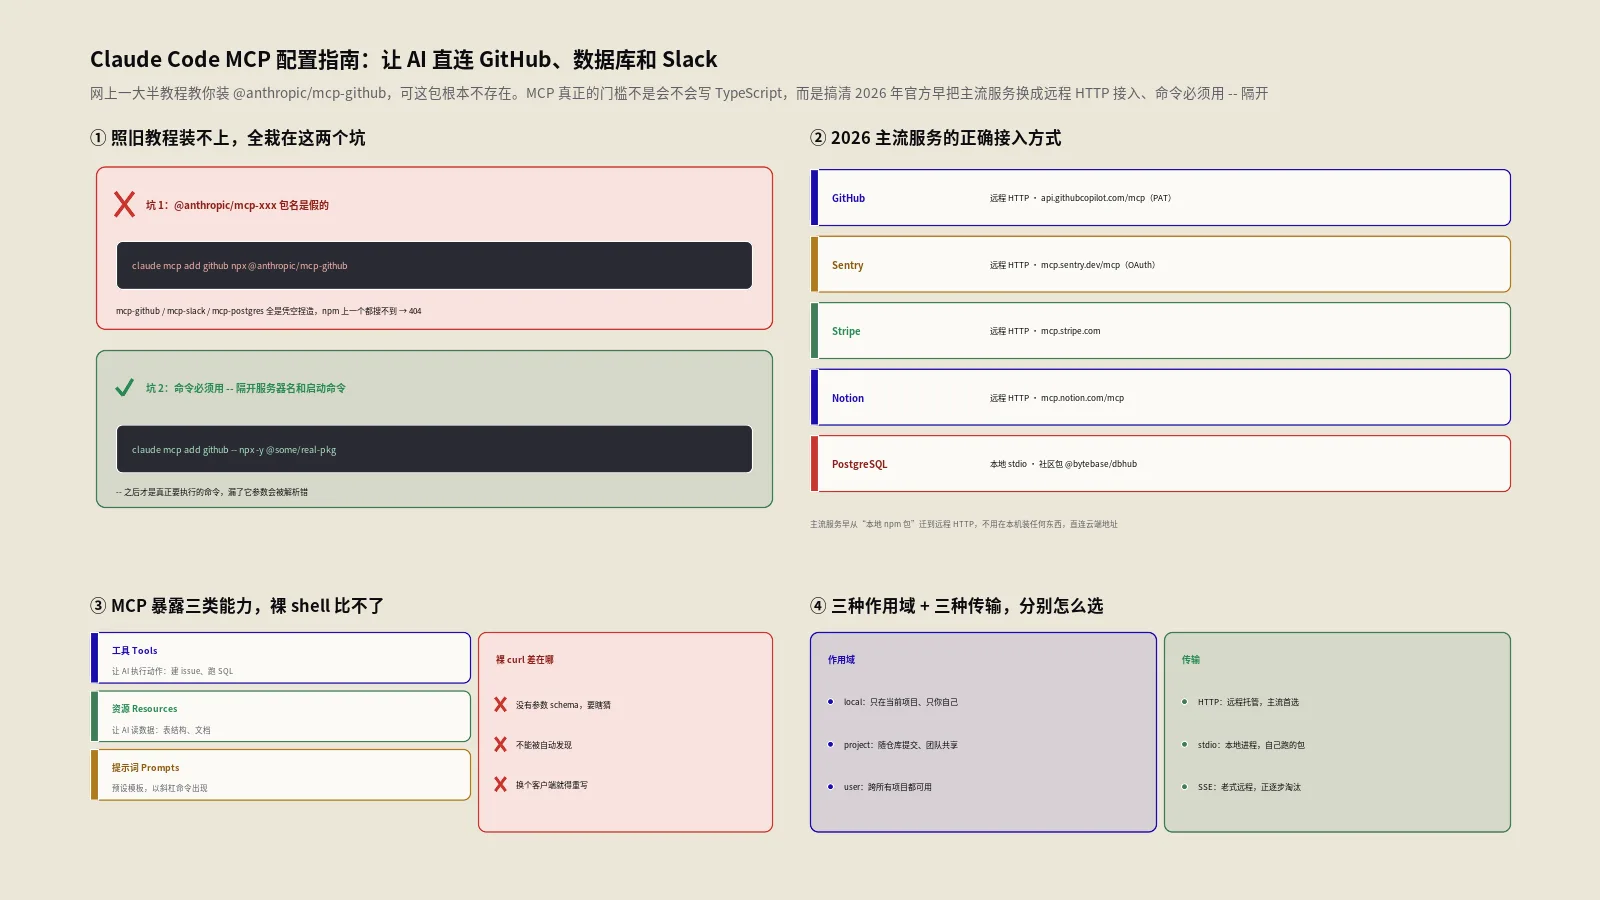Screen dimensions: 1600x900
Task: Click the 坑2 title 命令必须用 -- 隔开
Action: pos(246,388)
